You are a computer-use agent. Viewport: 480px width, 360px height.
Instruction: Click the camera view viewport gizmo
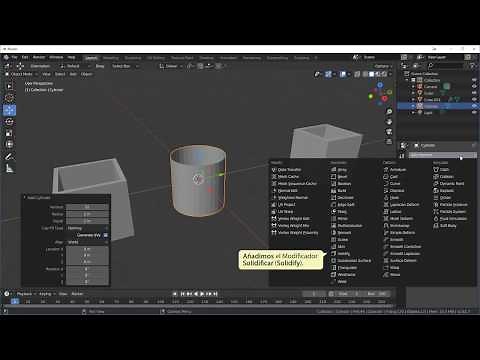click(x=389, y=132)
